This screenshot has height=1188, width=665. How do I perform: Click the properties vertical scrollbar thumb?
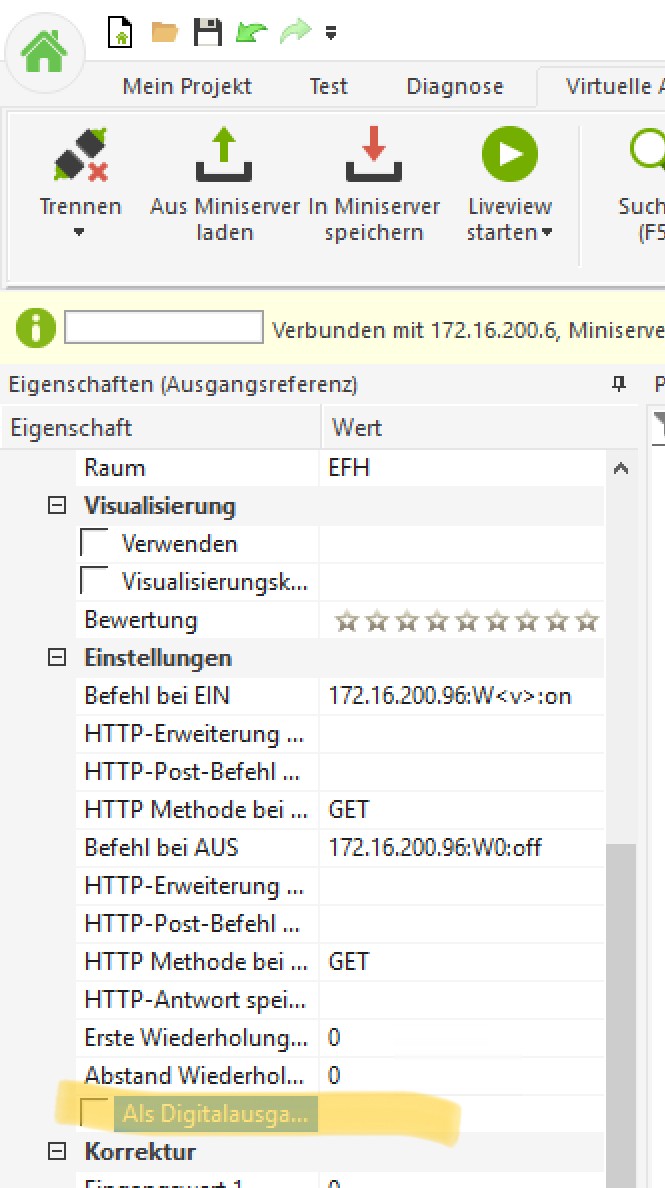[620, 1015]
